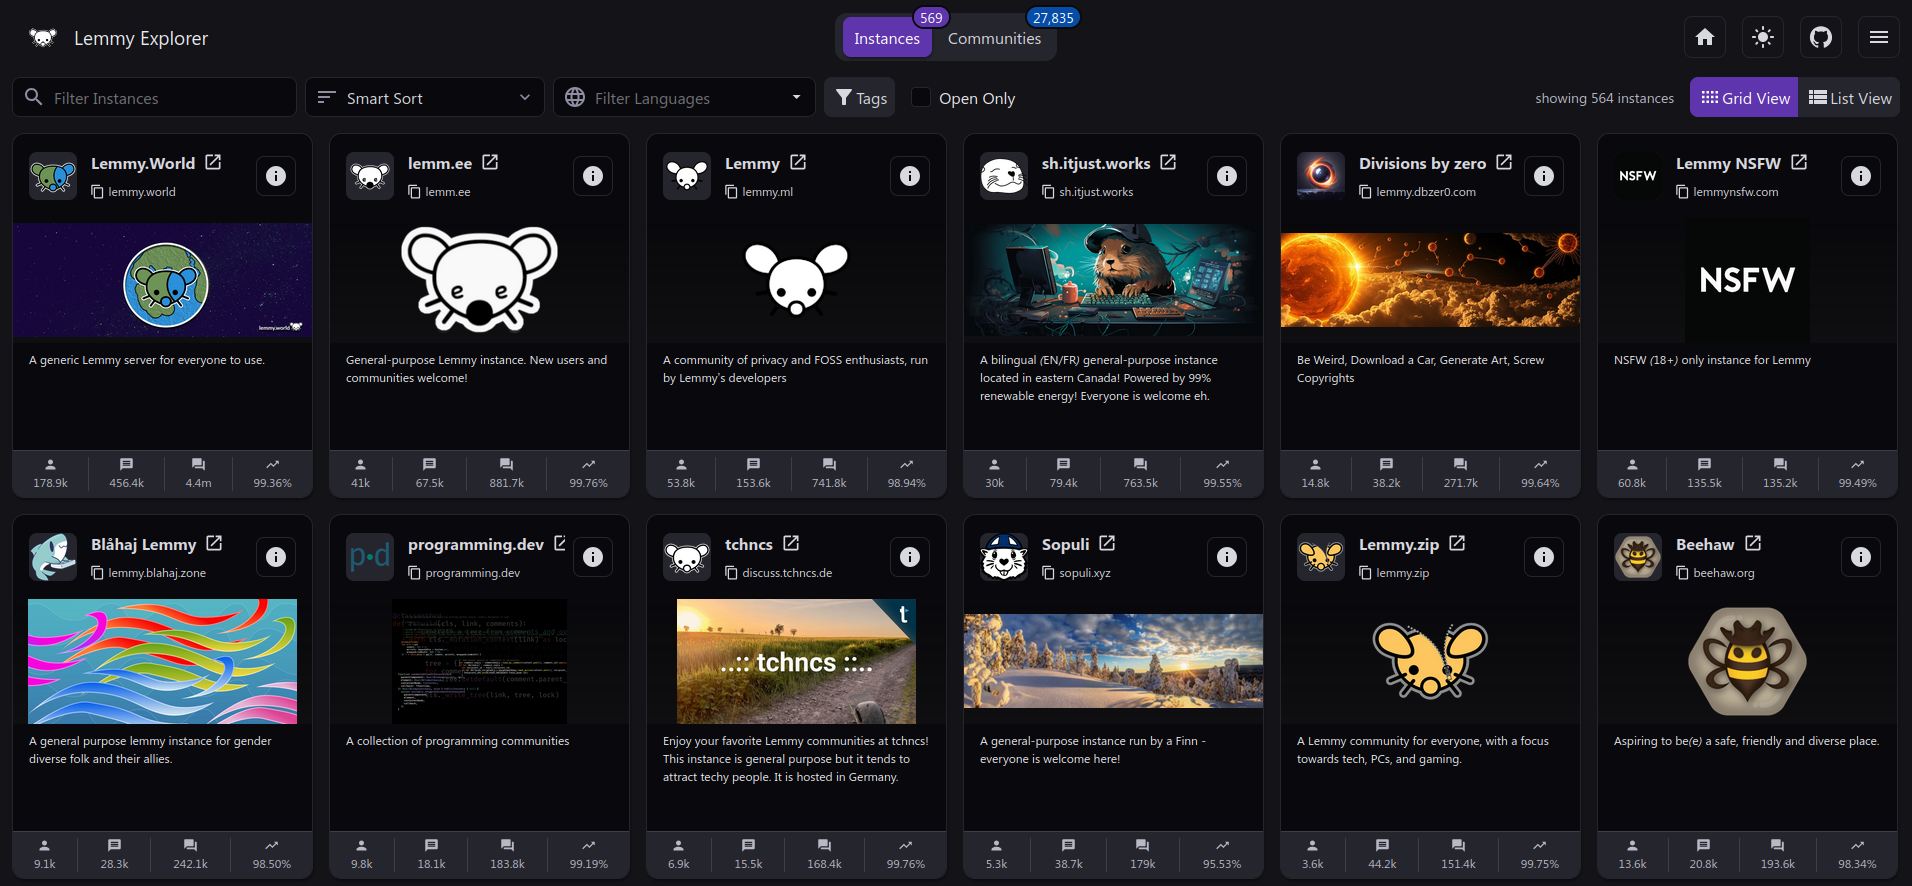Viewport: 1912px width, 886px height.
Task: Open the Tags filter button
Action: [x=860, y=98]
